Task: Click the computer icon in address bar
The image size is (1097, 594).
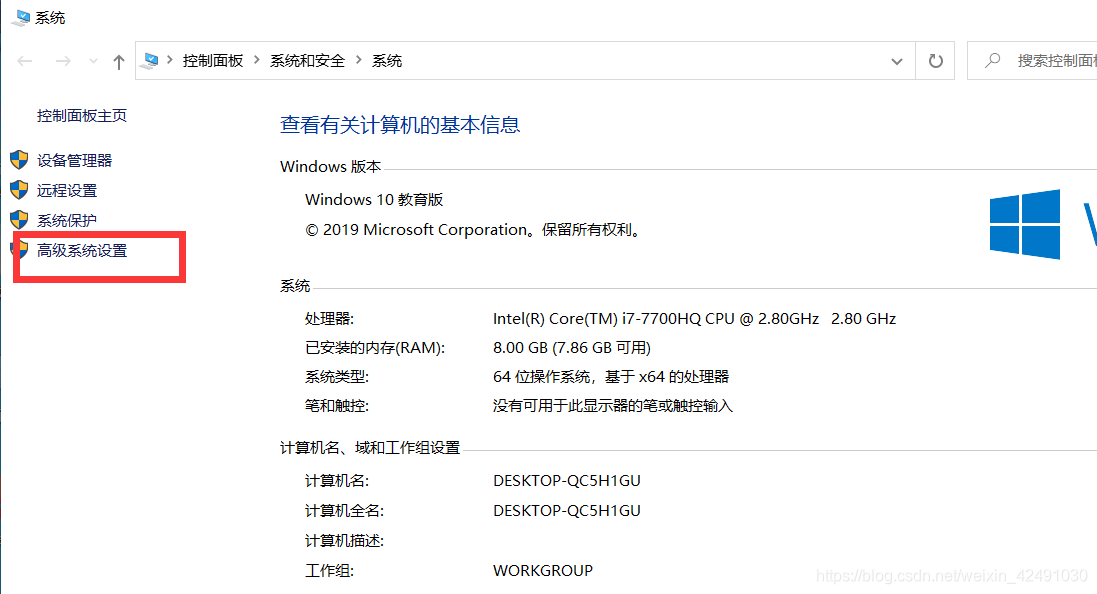Action: (x=149, y=61)
